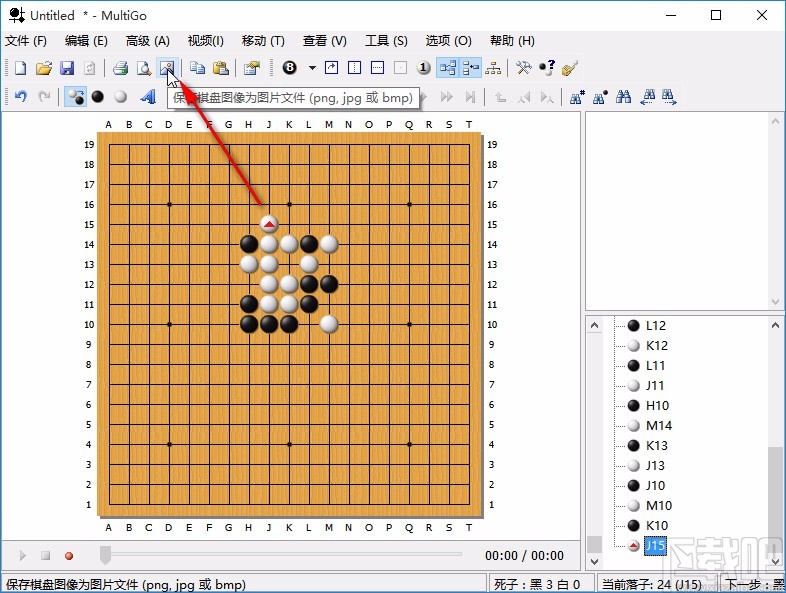Image resolution: width=786 pixels, height=593 pixels.
Task: Click binoculars with right arrow icon
Action: click(x=669, y=97)
